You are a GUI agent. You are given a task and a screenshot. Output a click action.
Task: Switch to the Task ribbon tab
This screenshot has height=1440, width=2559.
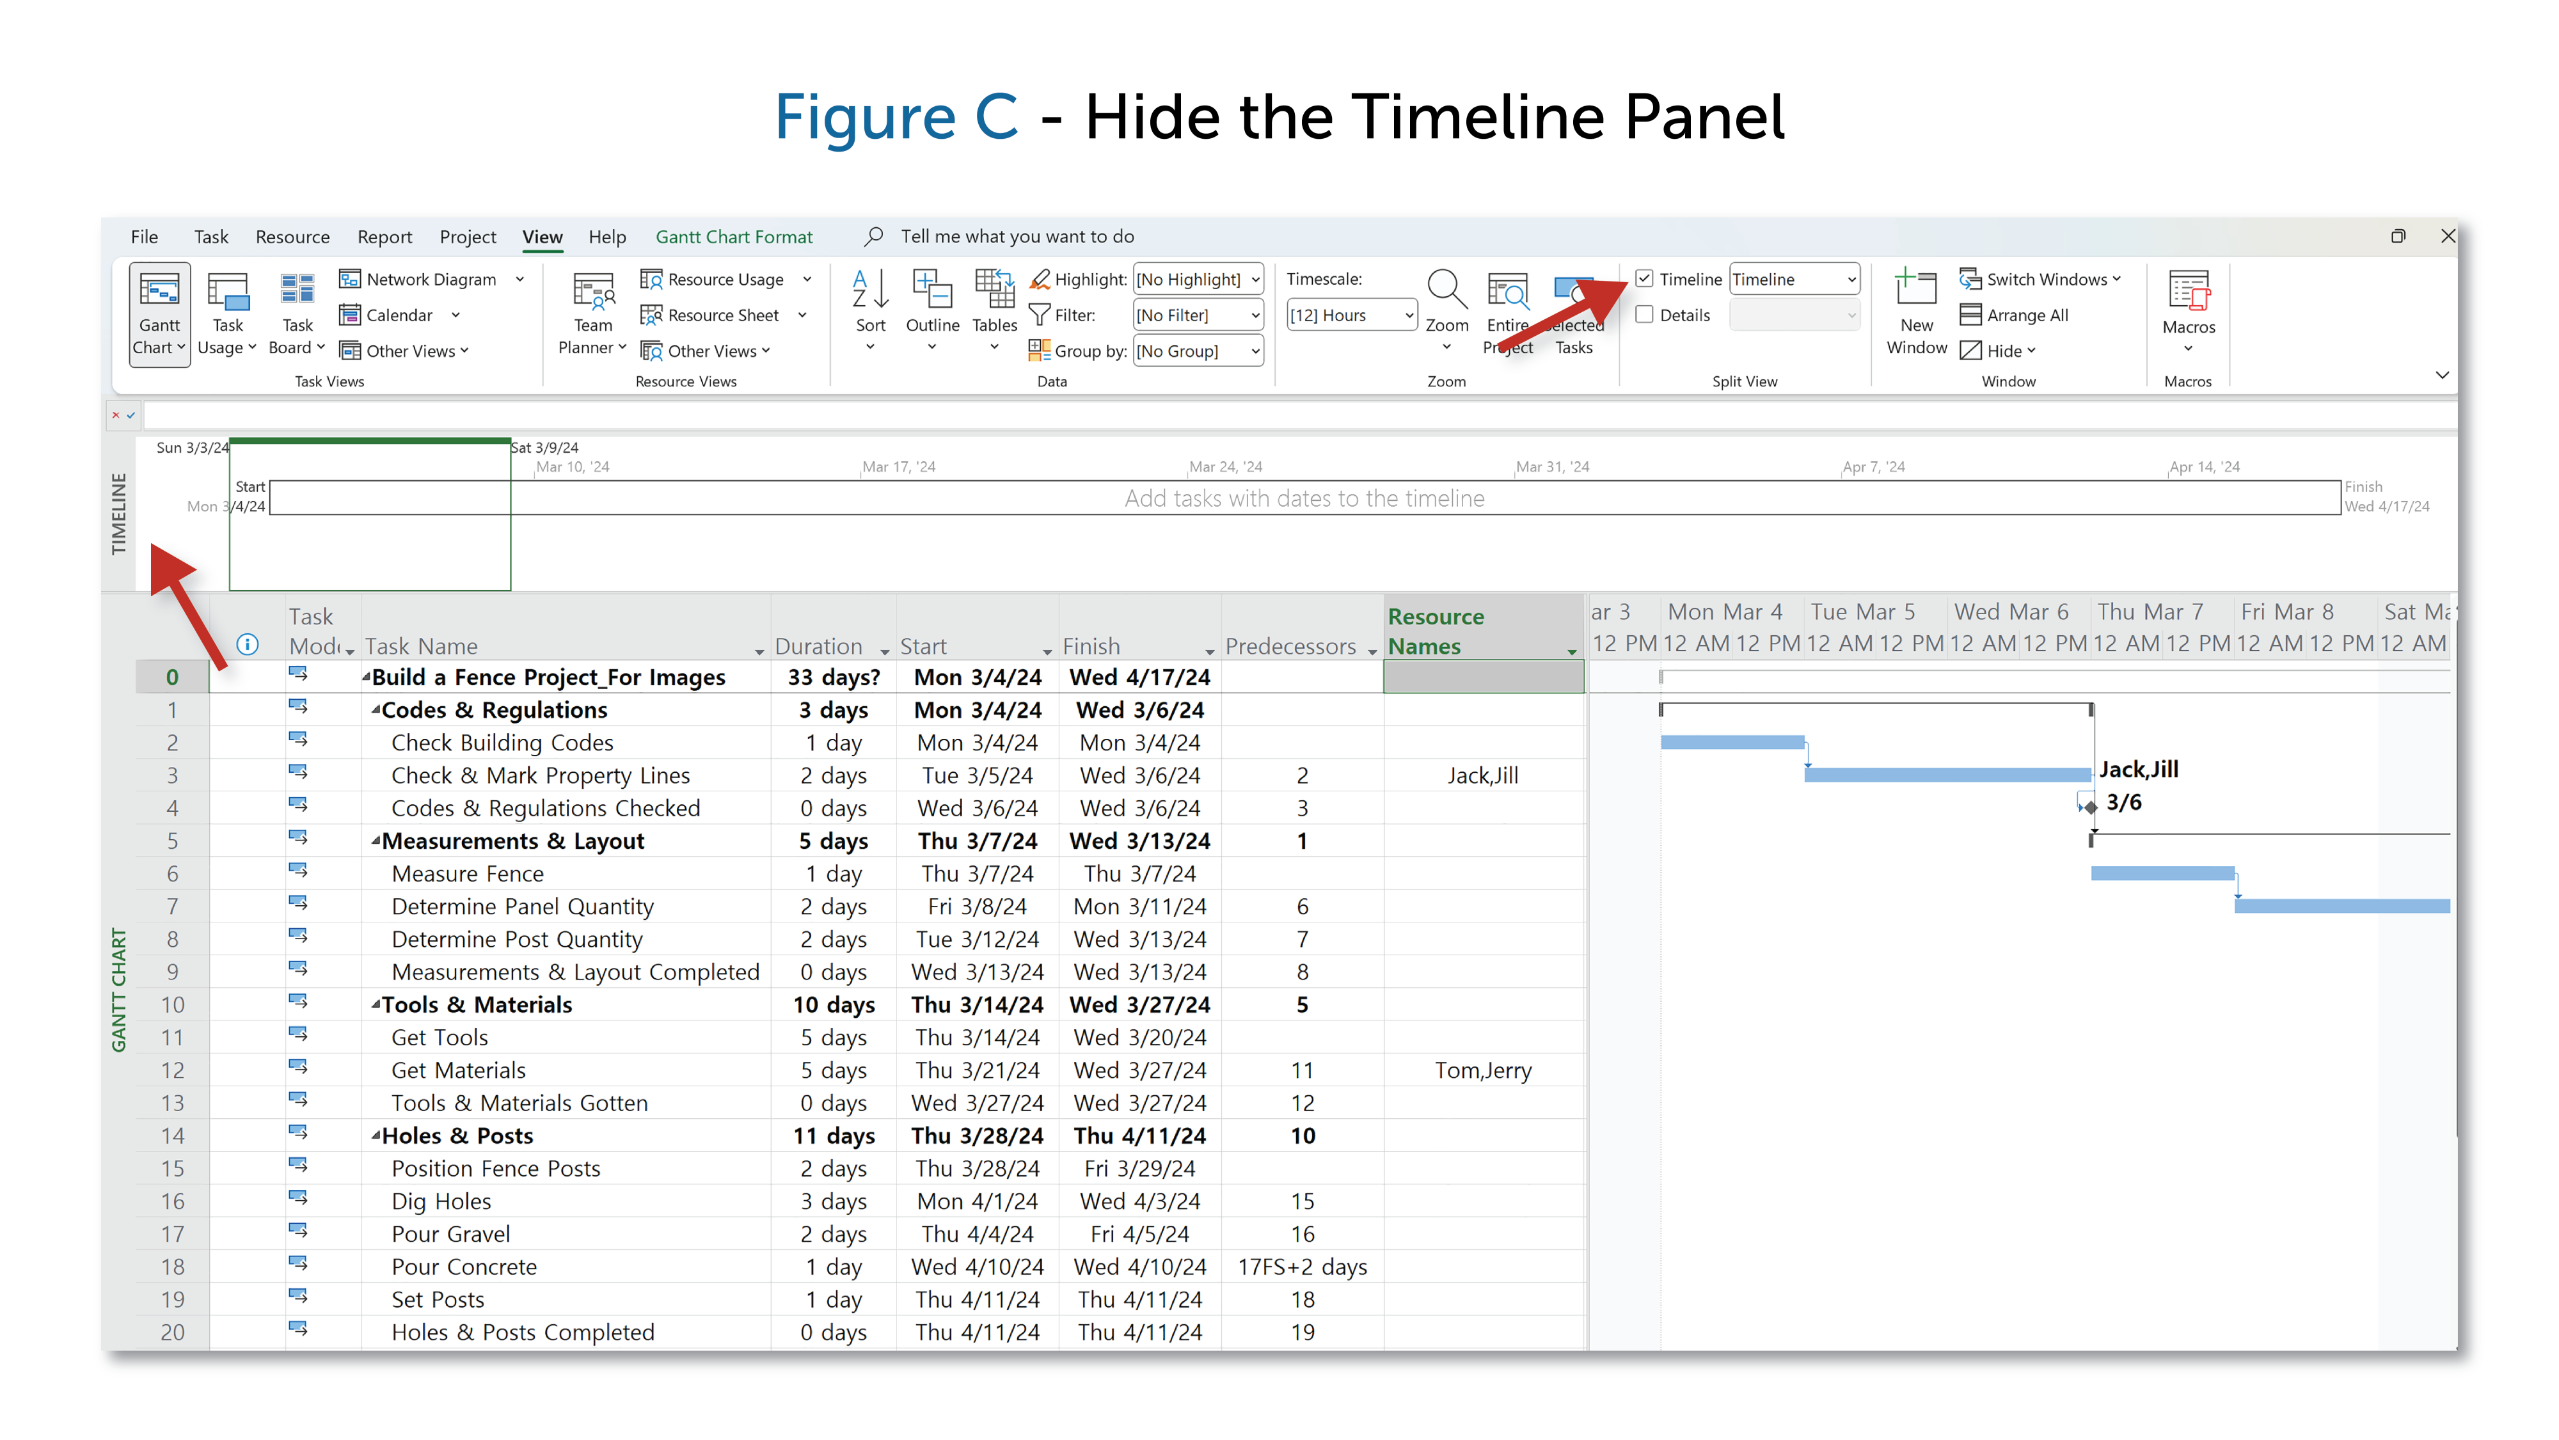211,237
